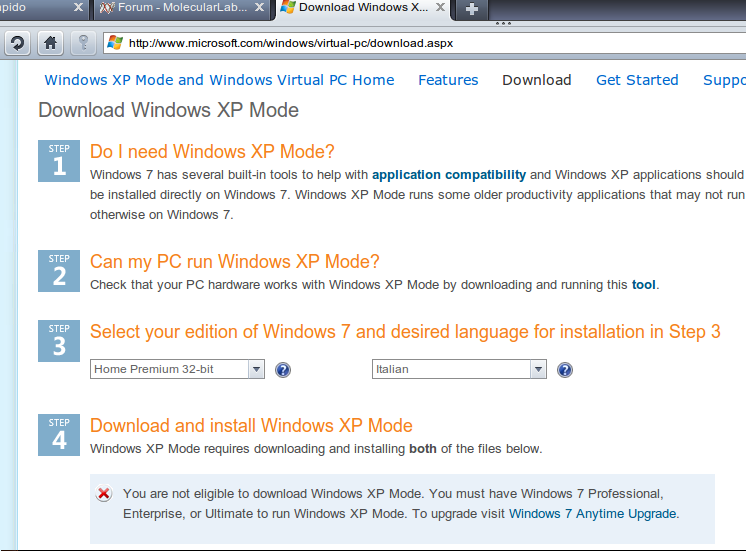Go to the browser home page icon
This screenshot has width=746, height=551.
[x=50, y=43]
